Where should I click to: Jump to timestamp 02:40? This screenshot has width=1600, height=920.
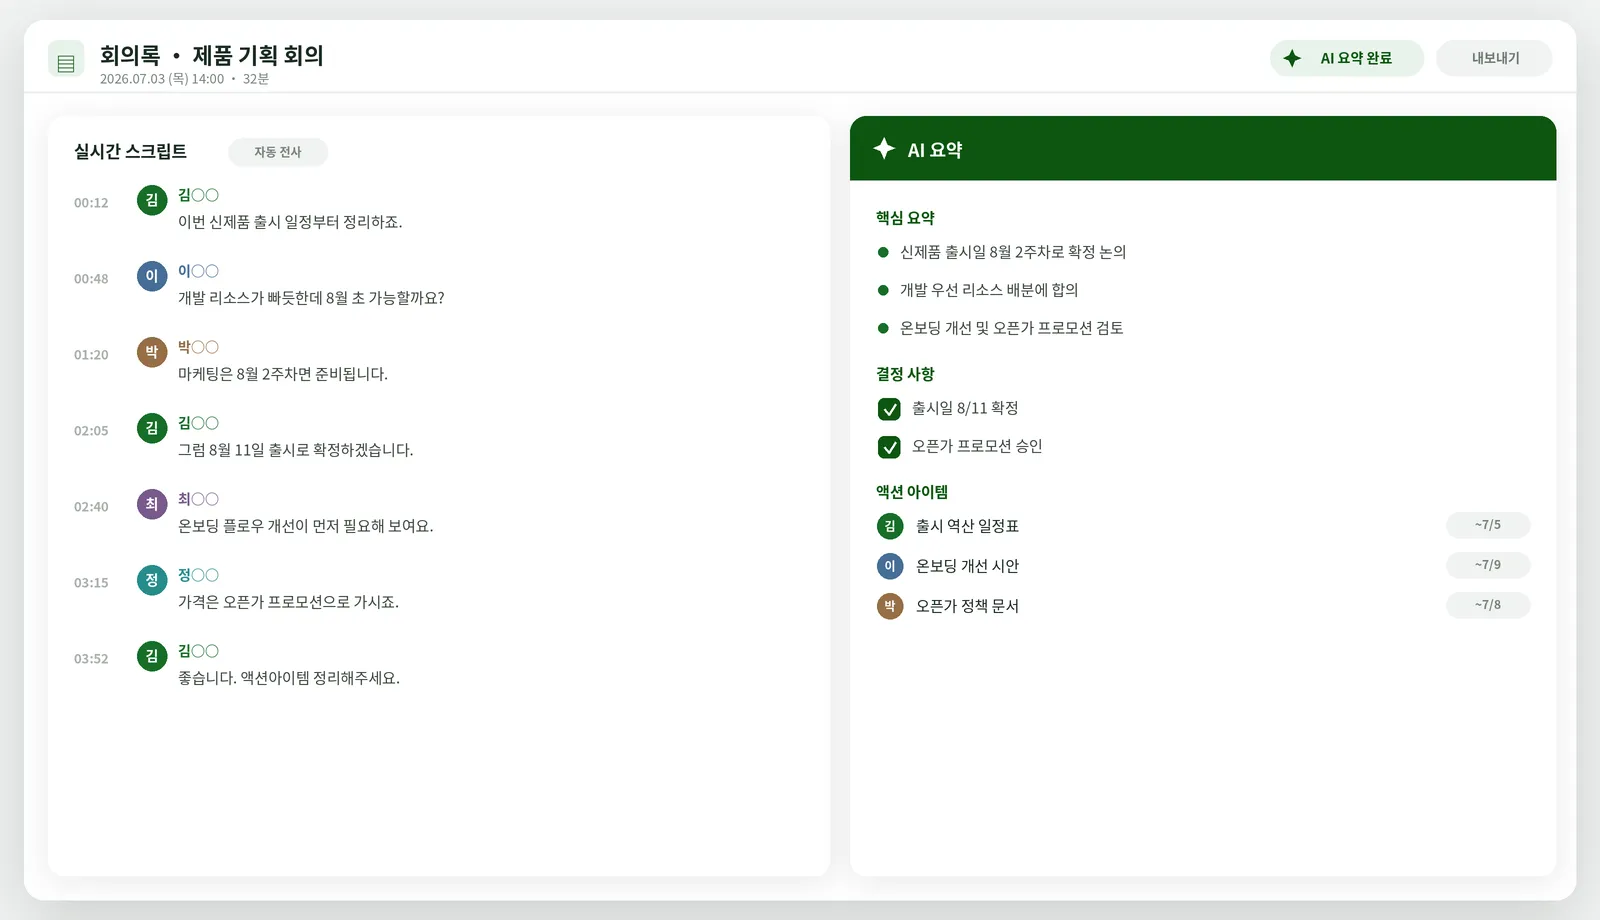tap(91, 507)
